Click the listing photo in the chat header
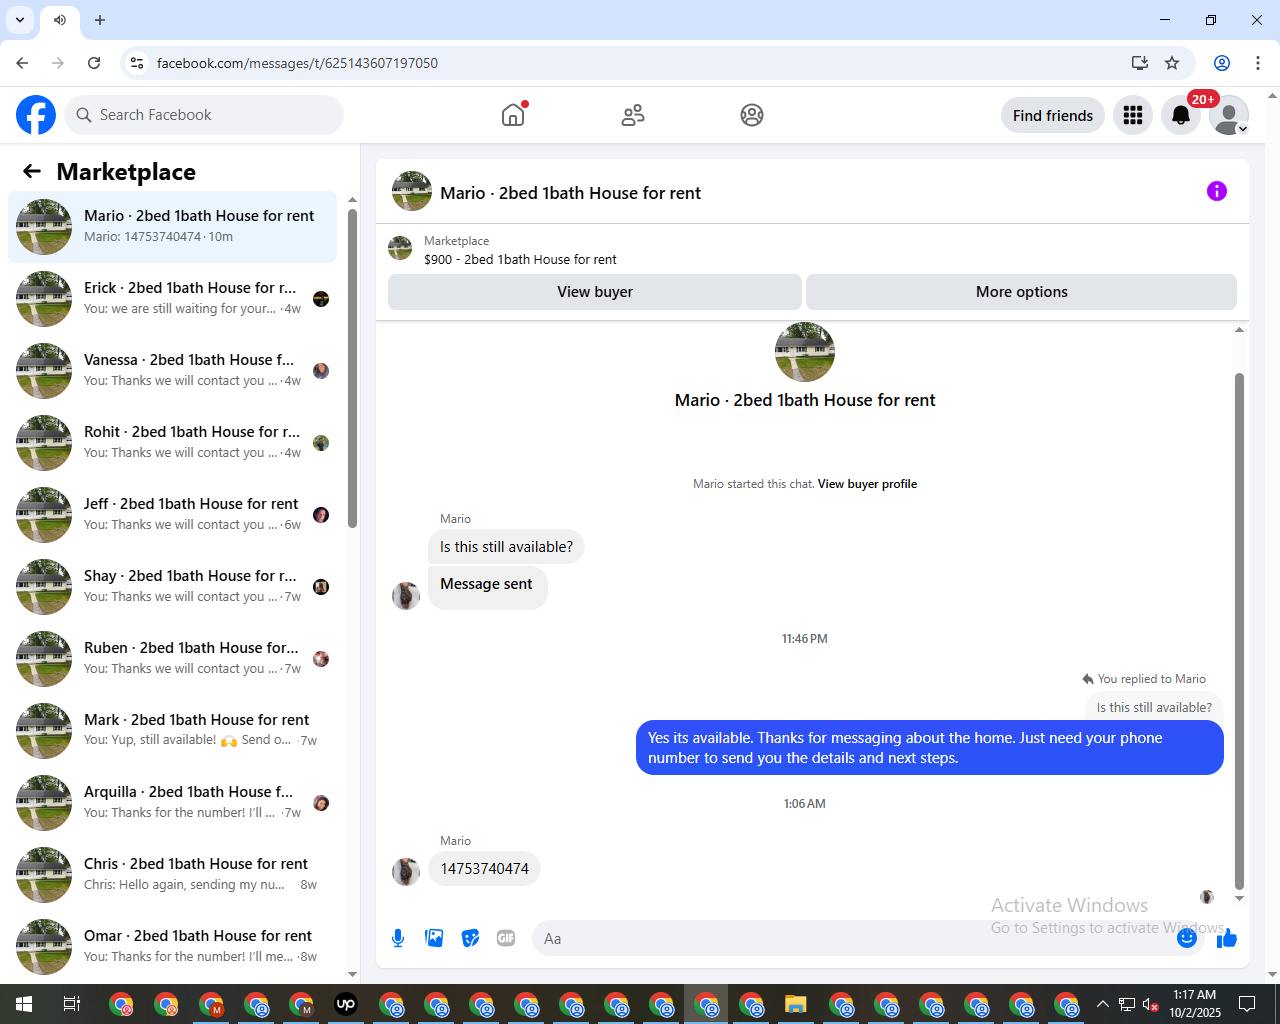 (x=400, y=248)
